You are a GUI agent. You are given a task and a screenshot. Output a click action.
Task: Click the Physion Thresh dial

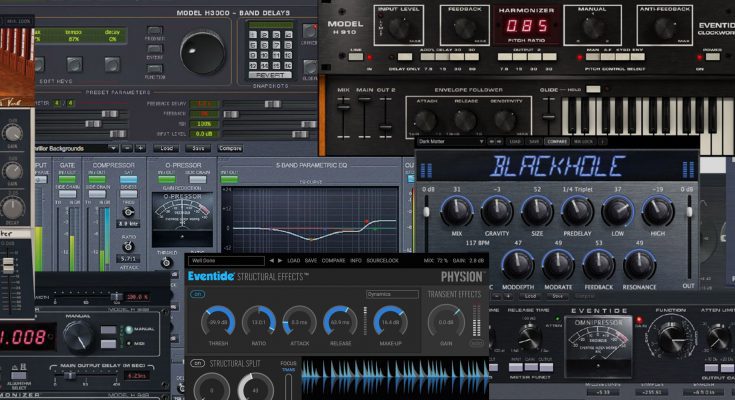217,322
